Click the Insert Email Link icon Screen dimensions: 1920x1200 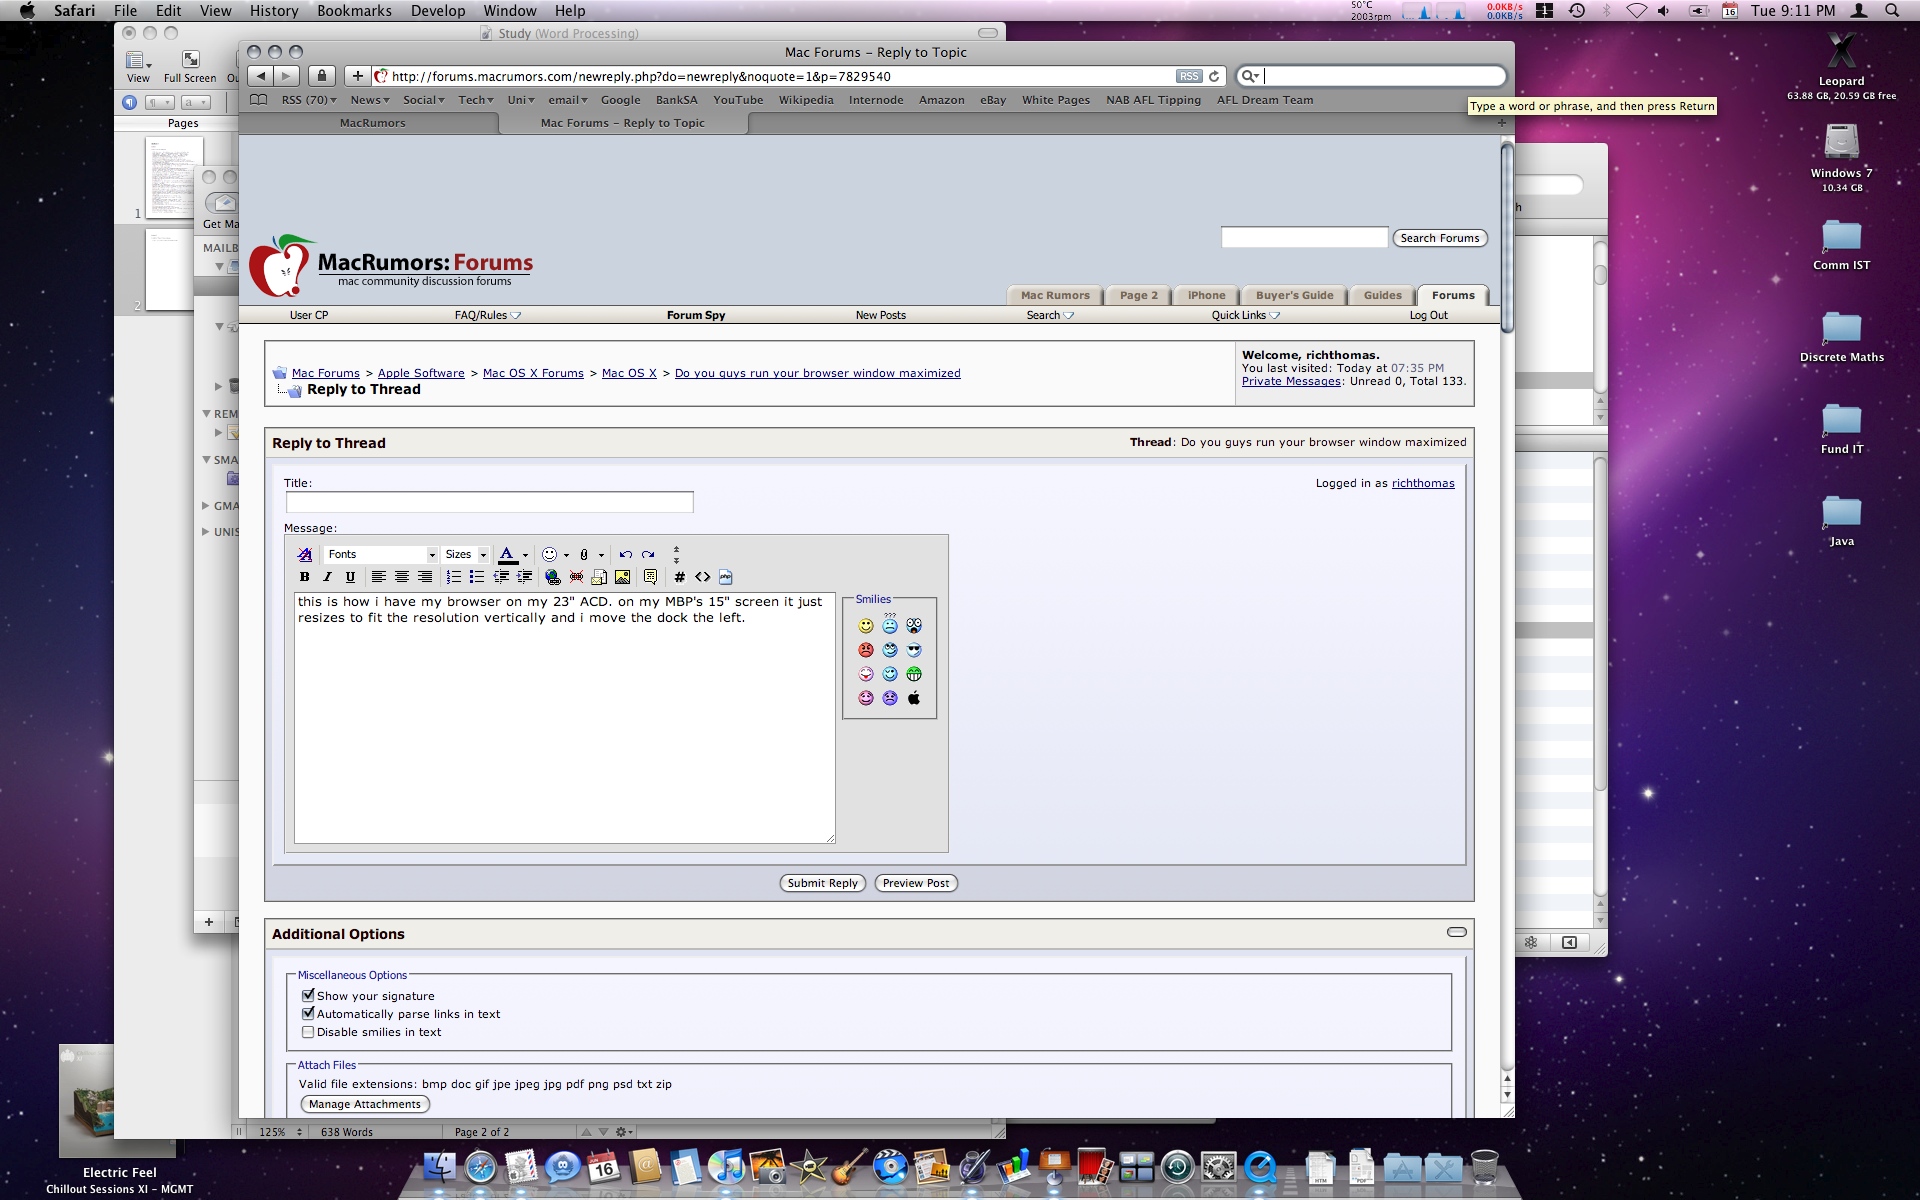599,577
